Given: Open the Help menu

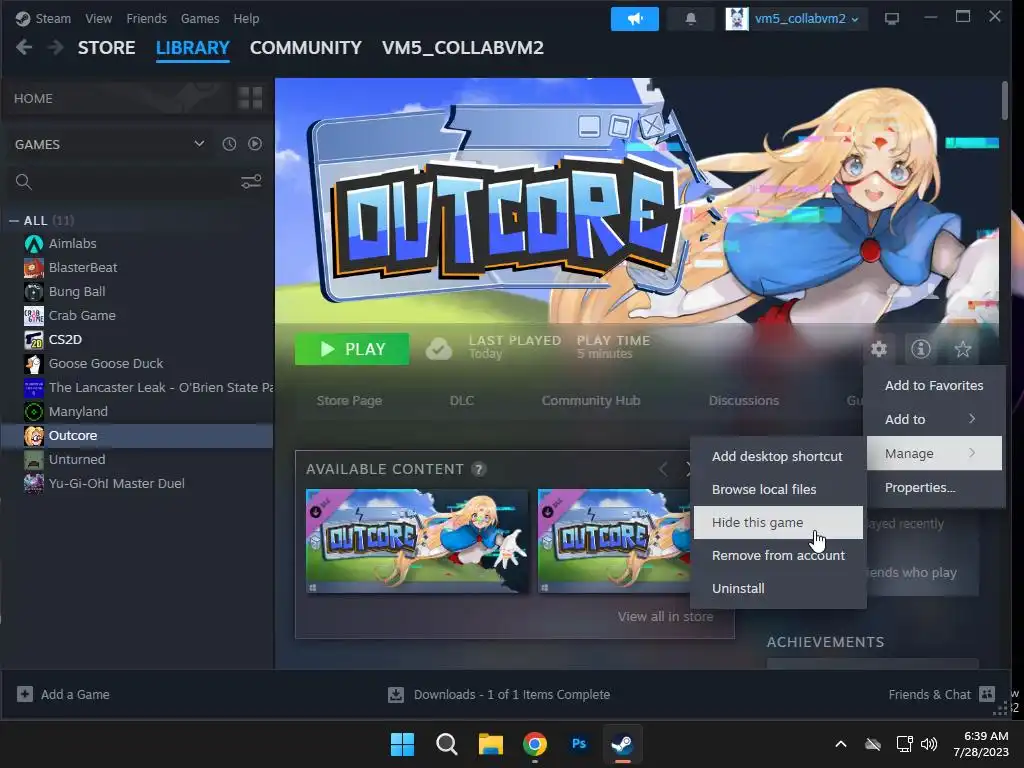Looking at the screenshot, I should click(x=246, y=18).
